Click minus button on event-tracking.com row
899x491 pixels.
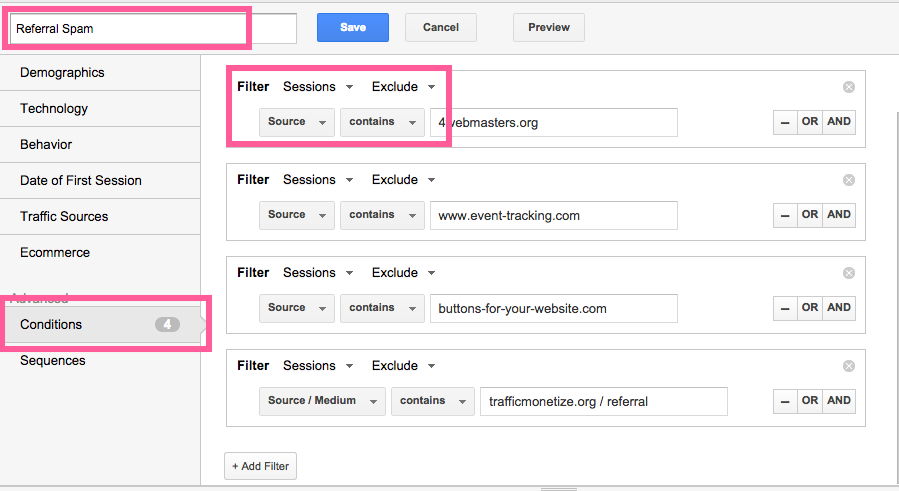coord(785,215)
